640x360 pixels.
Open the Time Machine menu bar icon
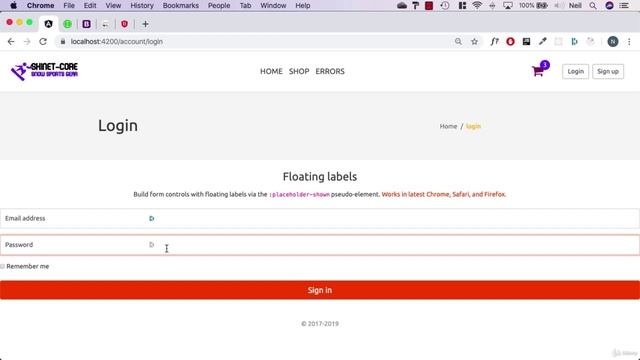(445, 6)
